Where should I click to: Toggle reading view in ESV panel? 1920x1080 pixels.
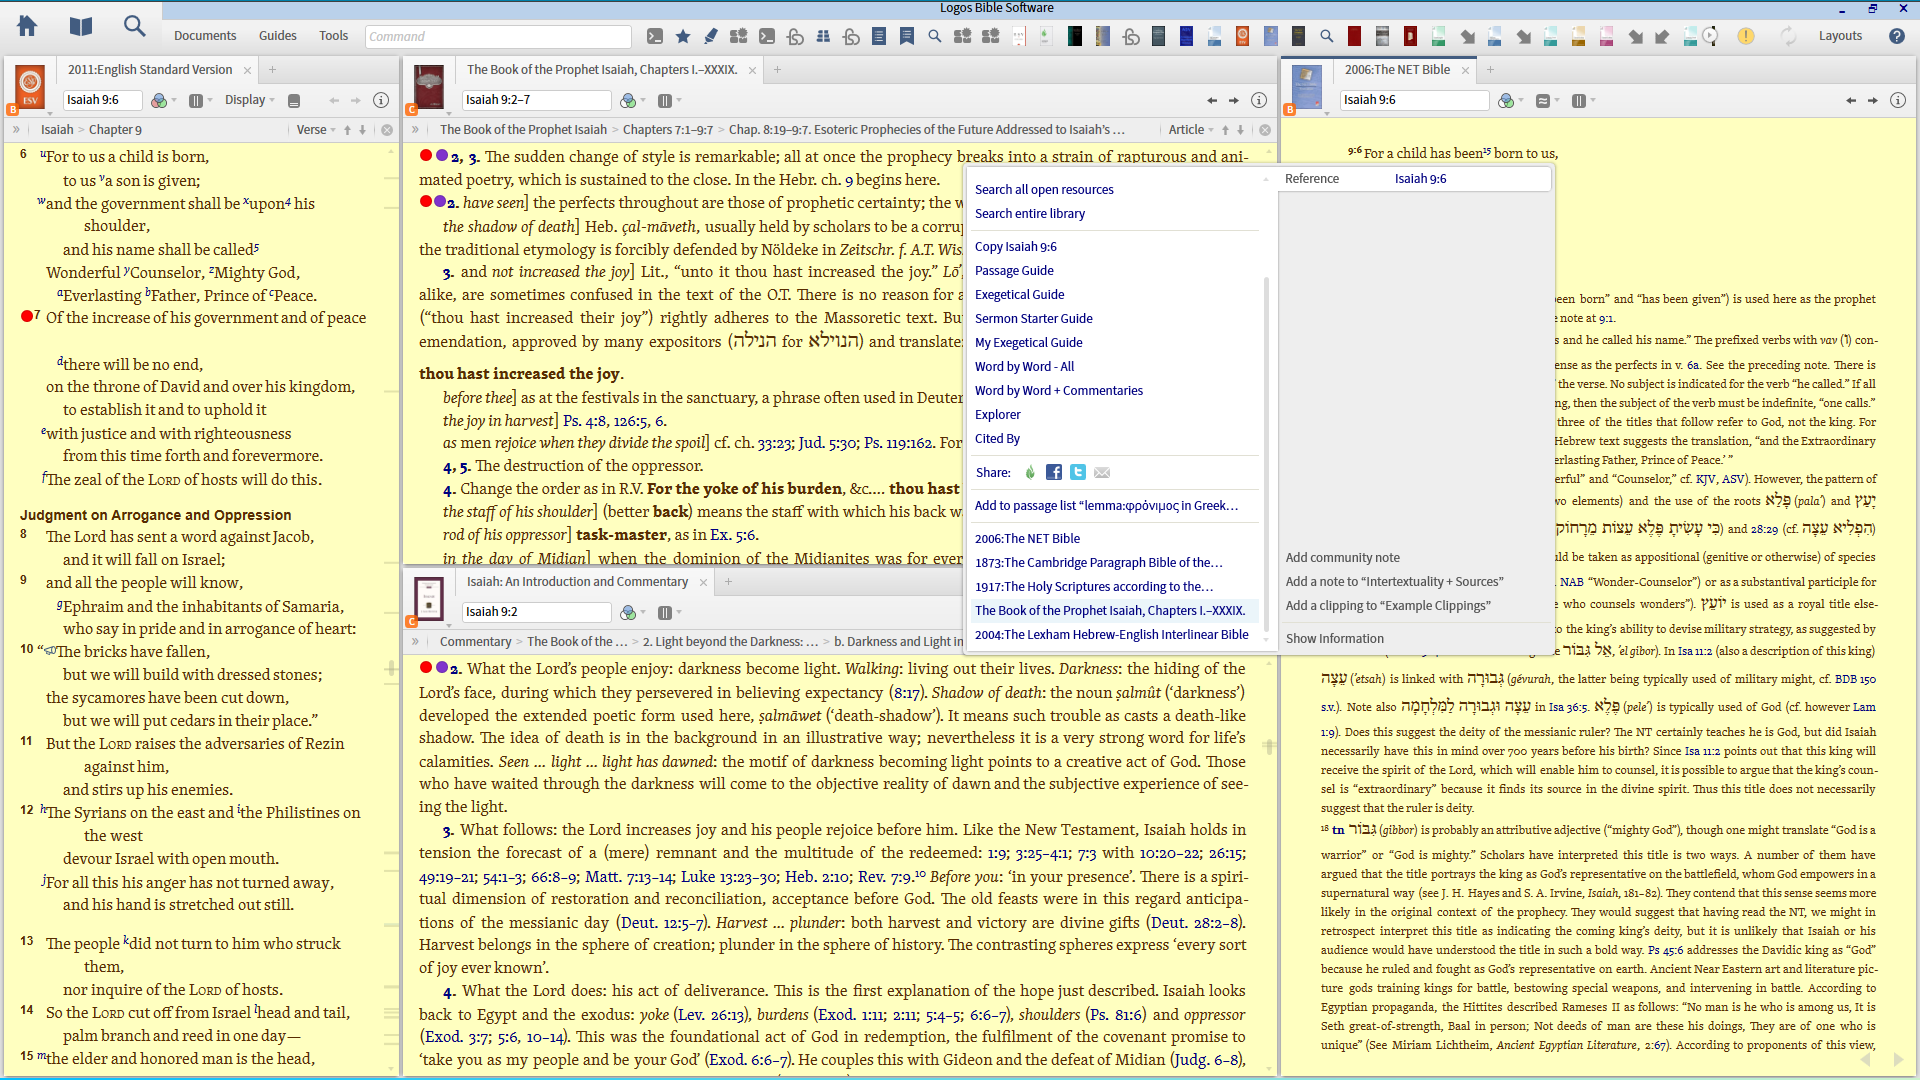[294, 100]
